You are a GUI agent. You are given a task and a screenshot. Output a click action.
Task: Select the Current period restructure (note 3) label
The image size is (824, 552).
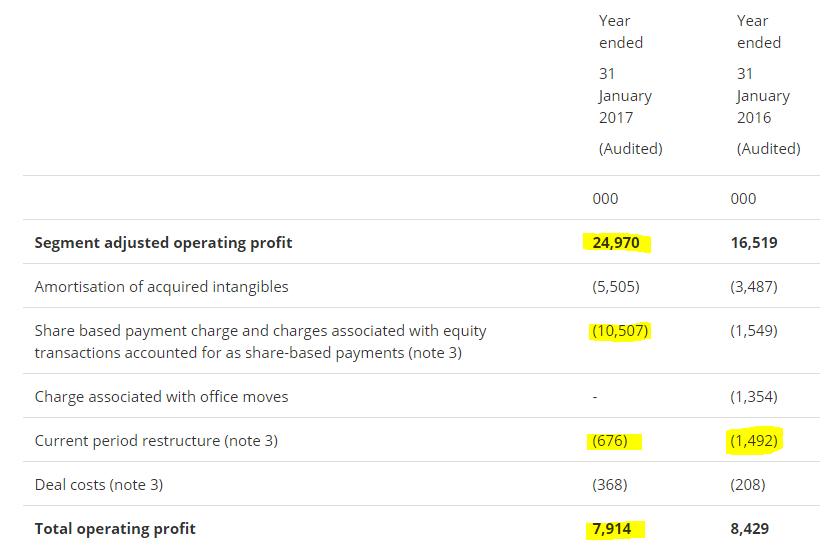(156, 441)
